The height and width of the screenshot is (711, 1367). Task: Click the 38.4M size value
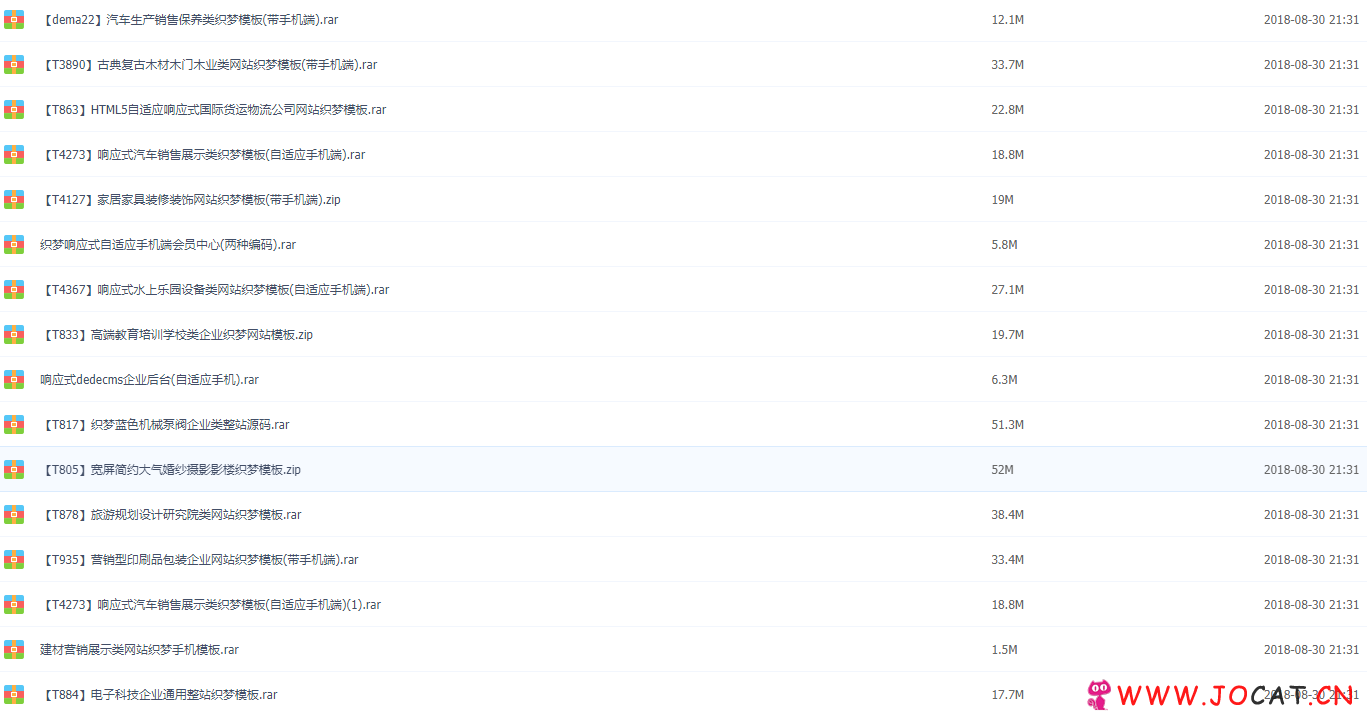pyautogui.click(x=1008, y=515)
